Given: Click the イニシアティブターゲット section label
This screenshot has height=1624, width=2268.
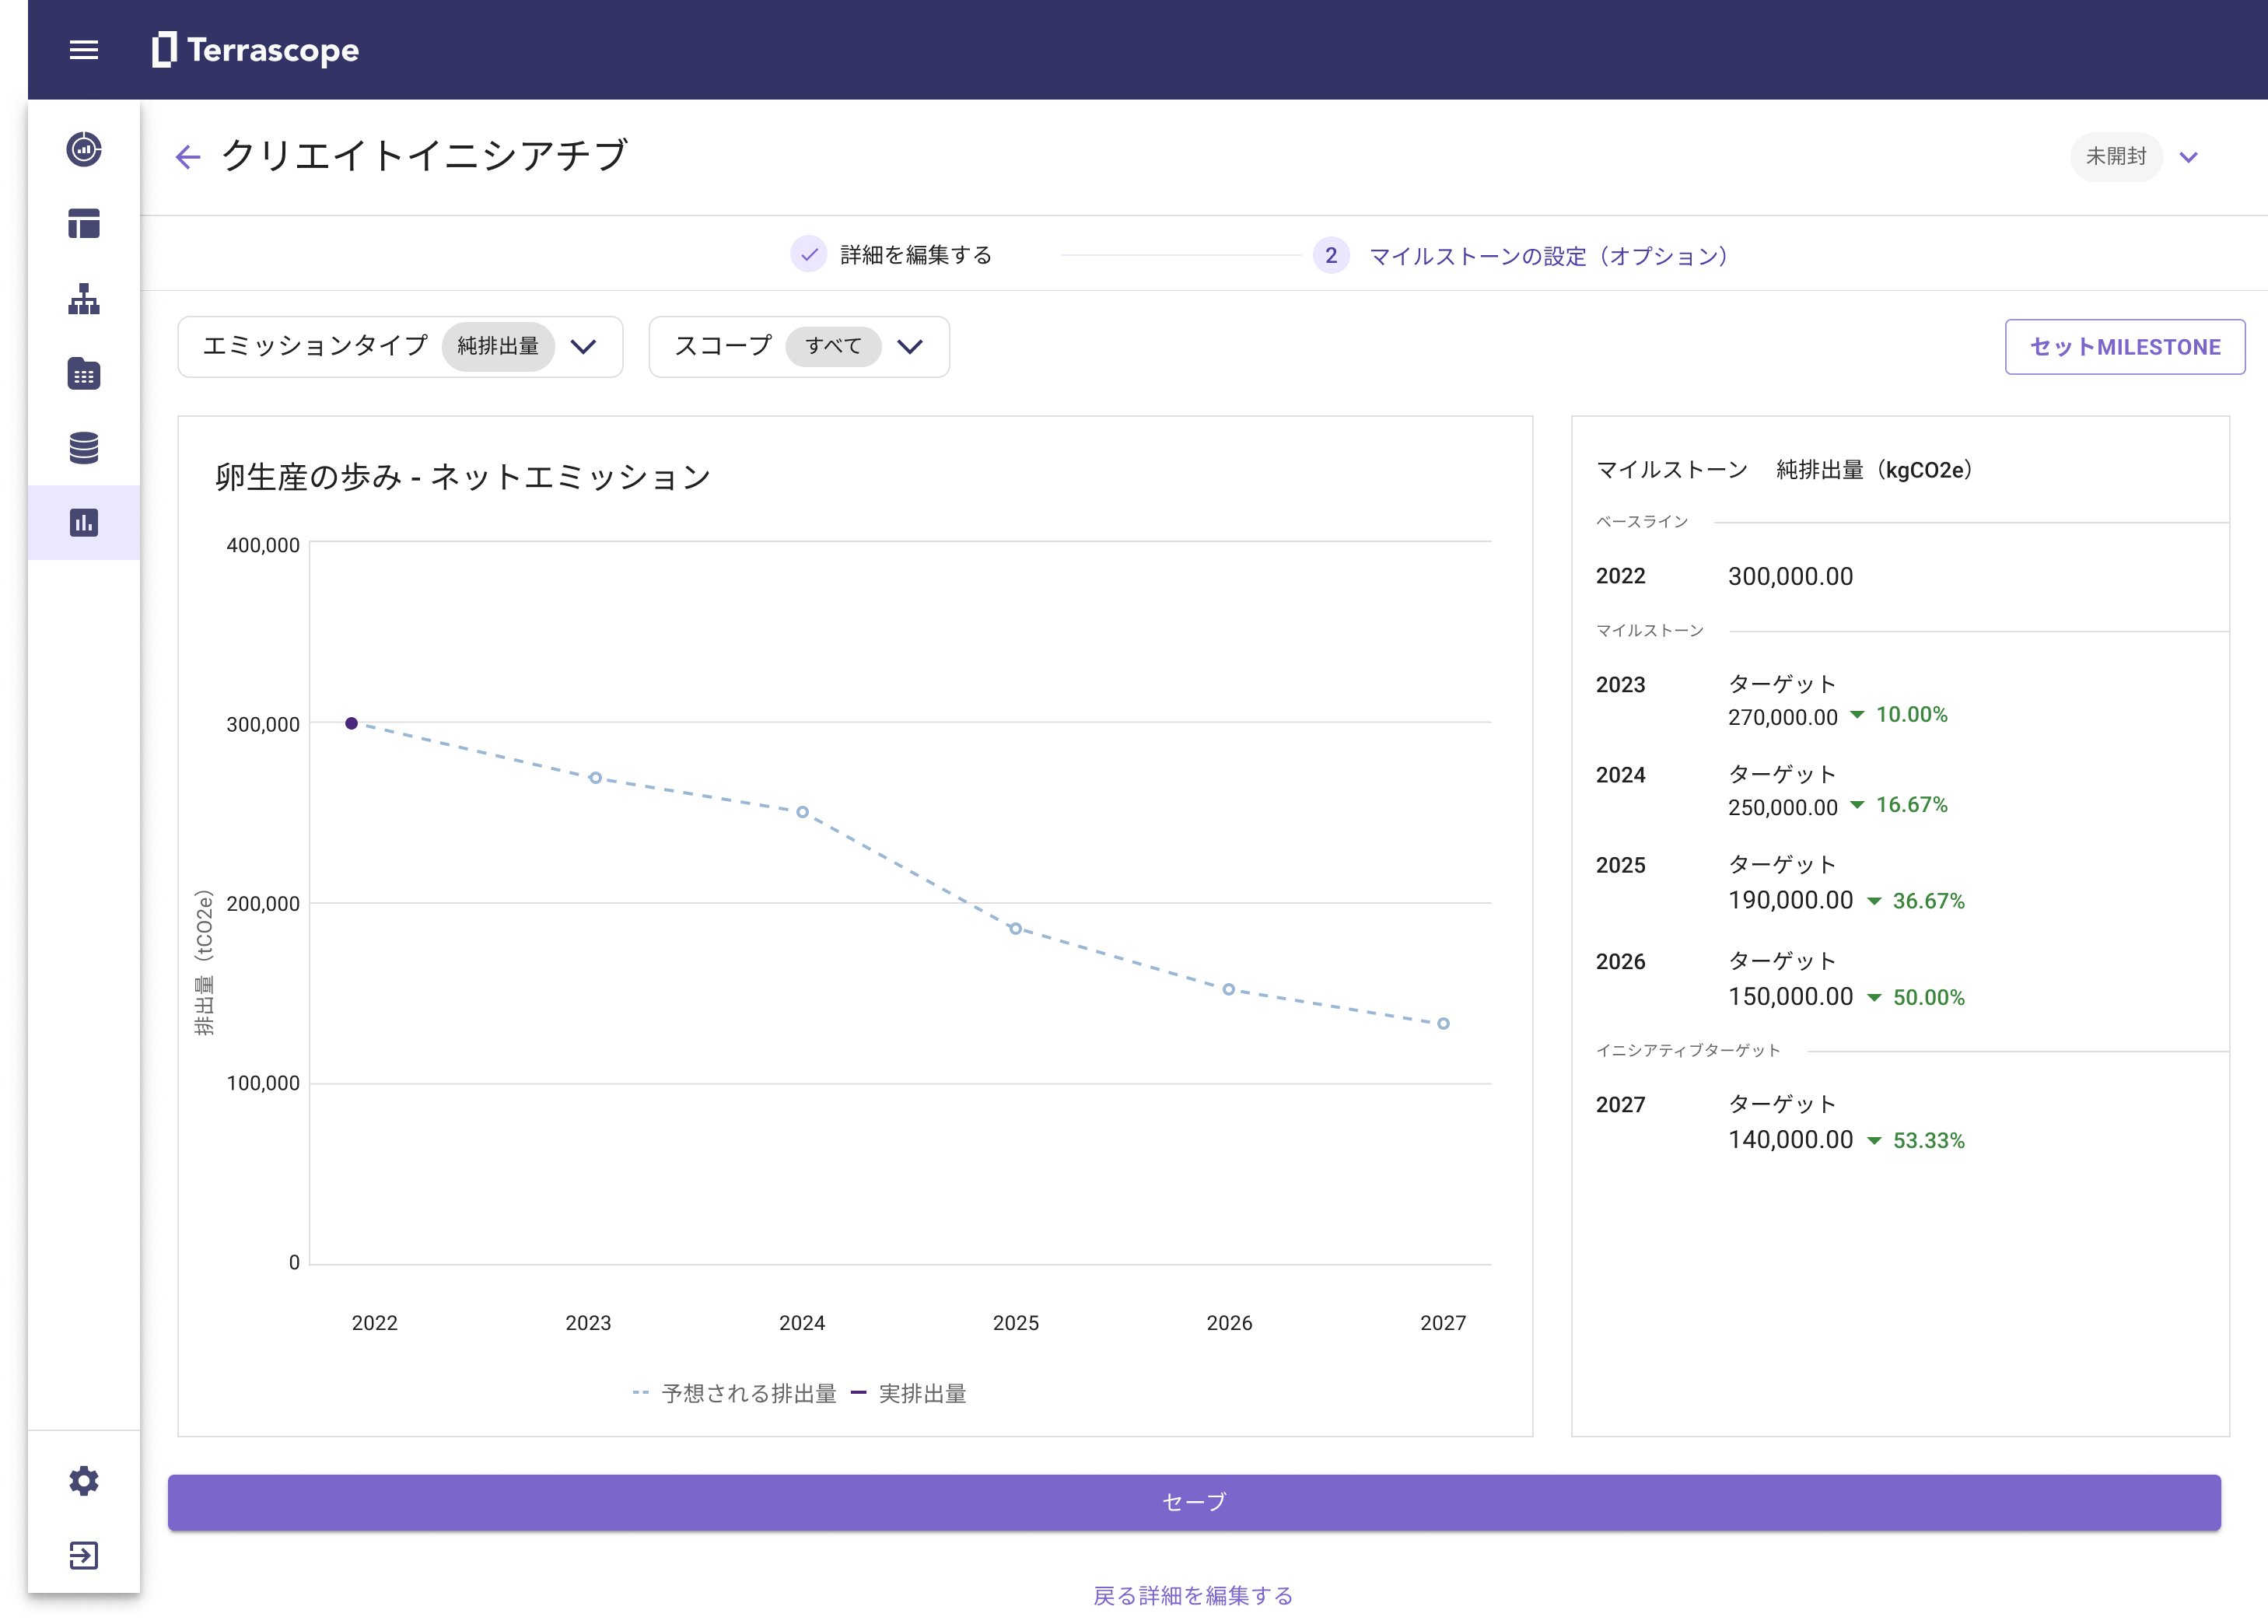Looking at the screenshot, I should pyautogui.click(x=1688, y=1050).
